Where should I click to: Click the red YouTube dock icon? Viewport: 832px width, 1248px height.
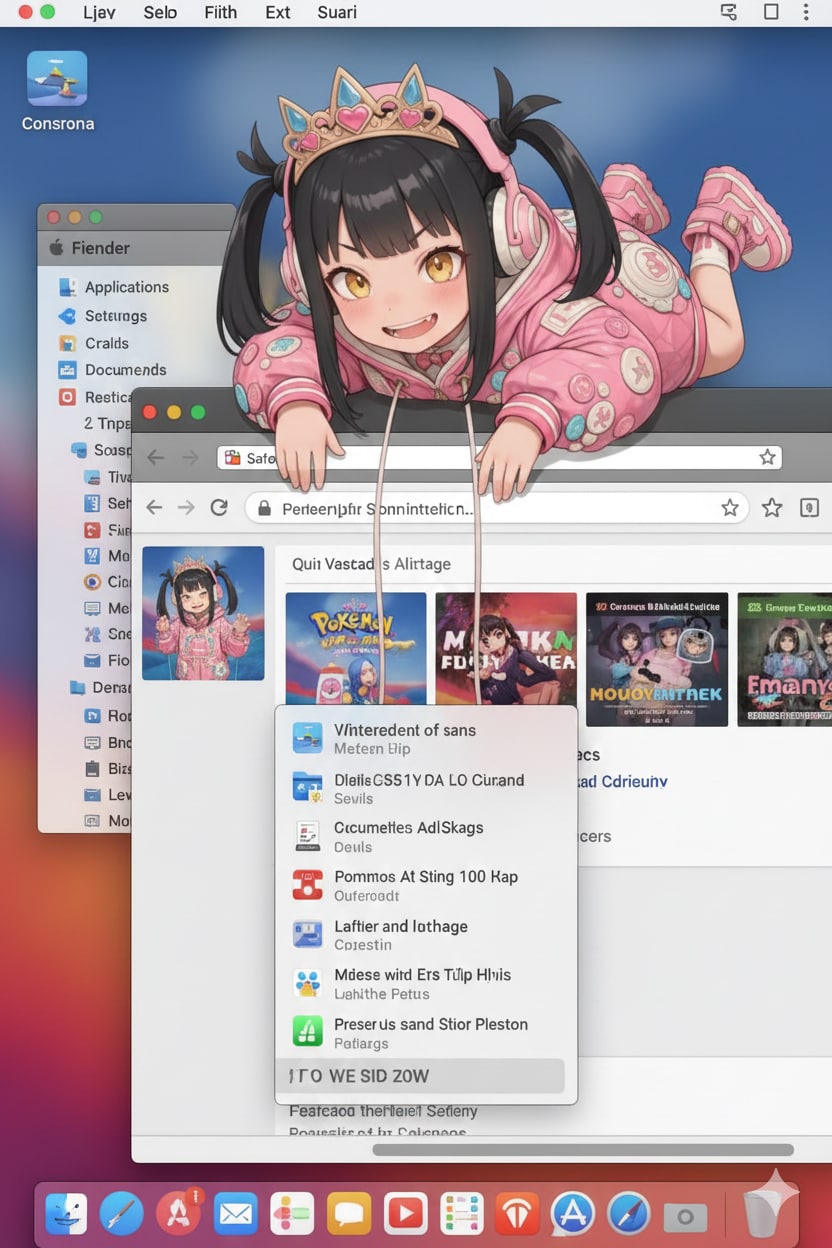click(405, 1215)
